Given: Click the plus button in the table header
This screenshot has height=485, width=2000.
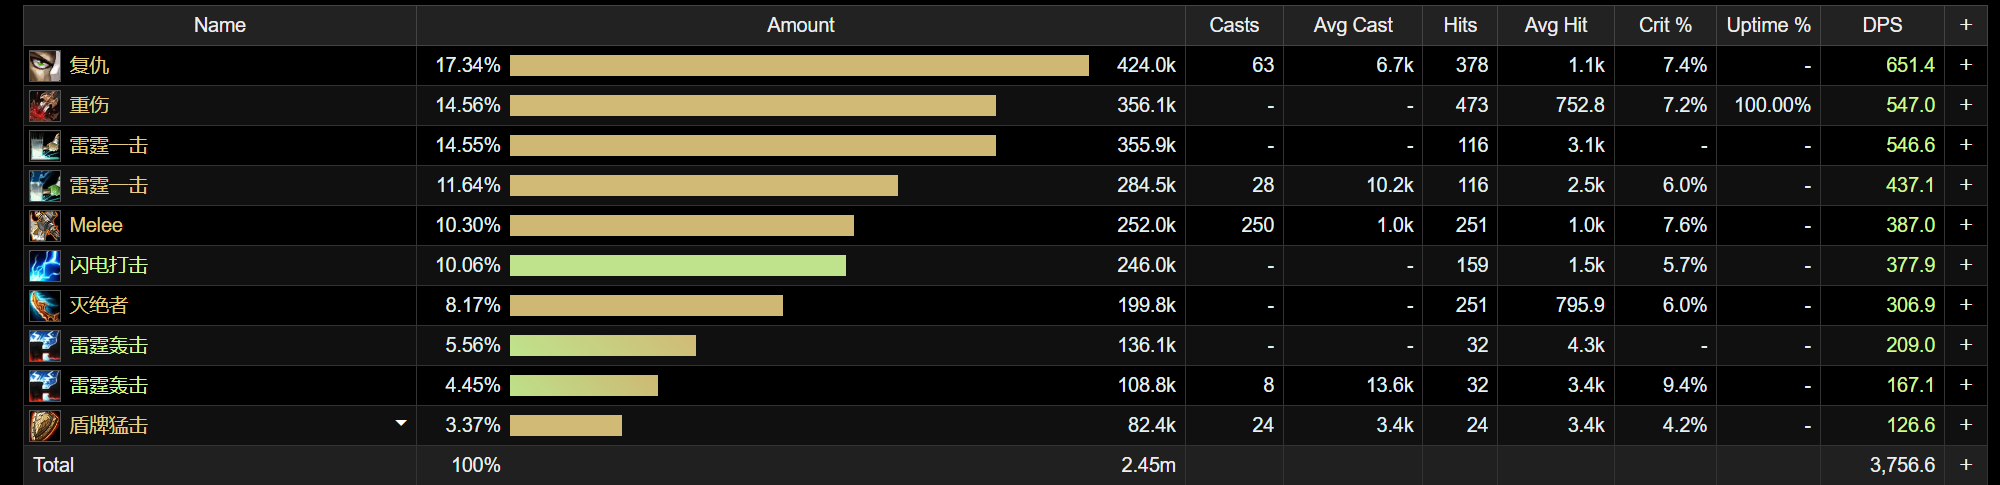Looking at the screenshot, I should click(x=1965, y=25).
